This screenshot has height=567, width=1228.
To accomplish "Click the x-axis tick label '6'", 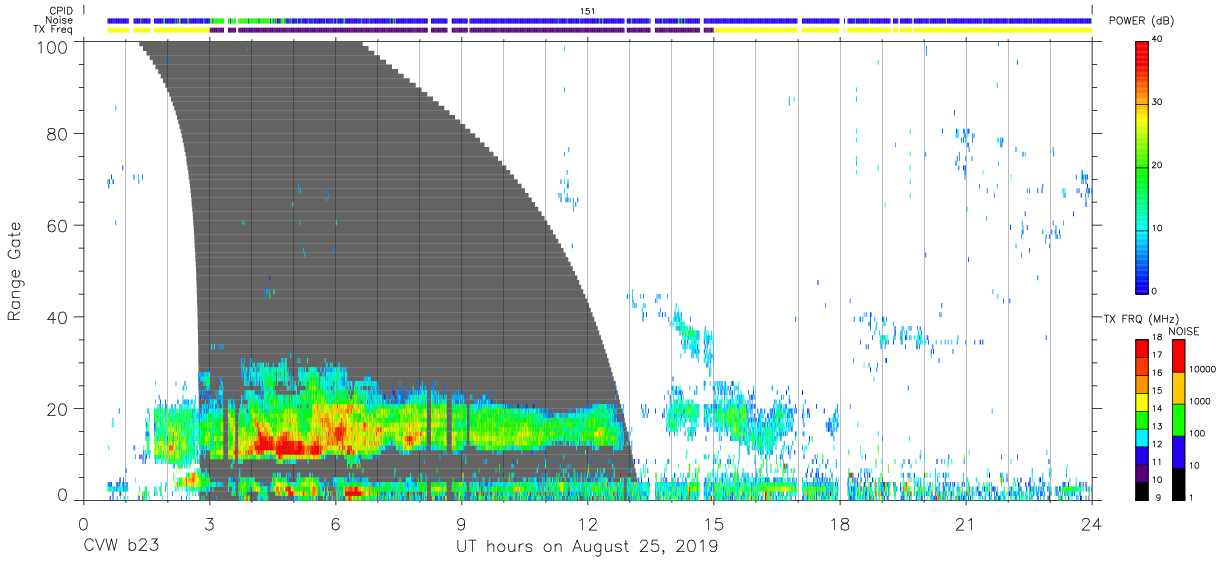I will (335, 524).
